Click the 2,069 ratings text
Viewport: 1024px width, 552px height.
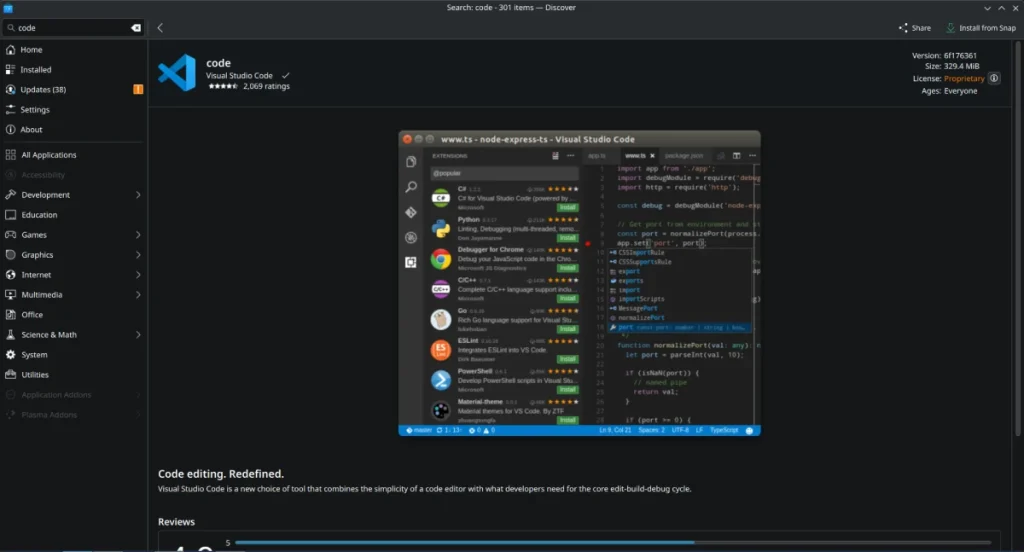[x=266, y=86]
